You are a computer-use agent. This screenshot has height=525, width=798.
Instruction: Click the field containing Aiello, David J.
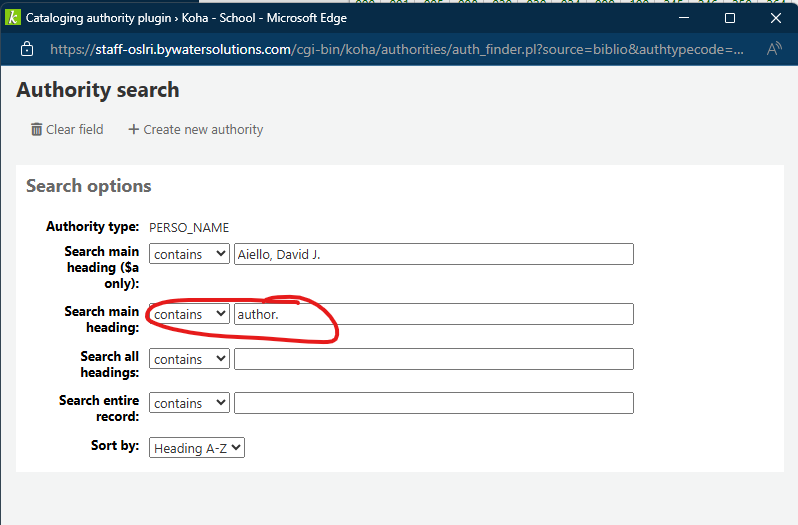(x=433, y=254)
